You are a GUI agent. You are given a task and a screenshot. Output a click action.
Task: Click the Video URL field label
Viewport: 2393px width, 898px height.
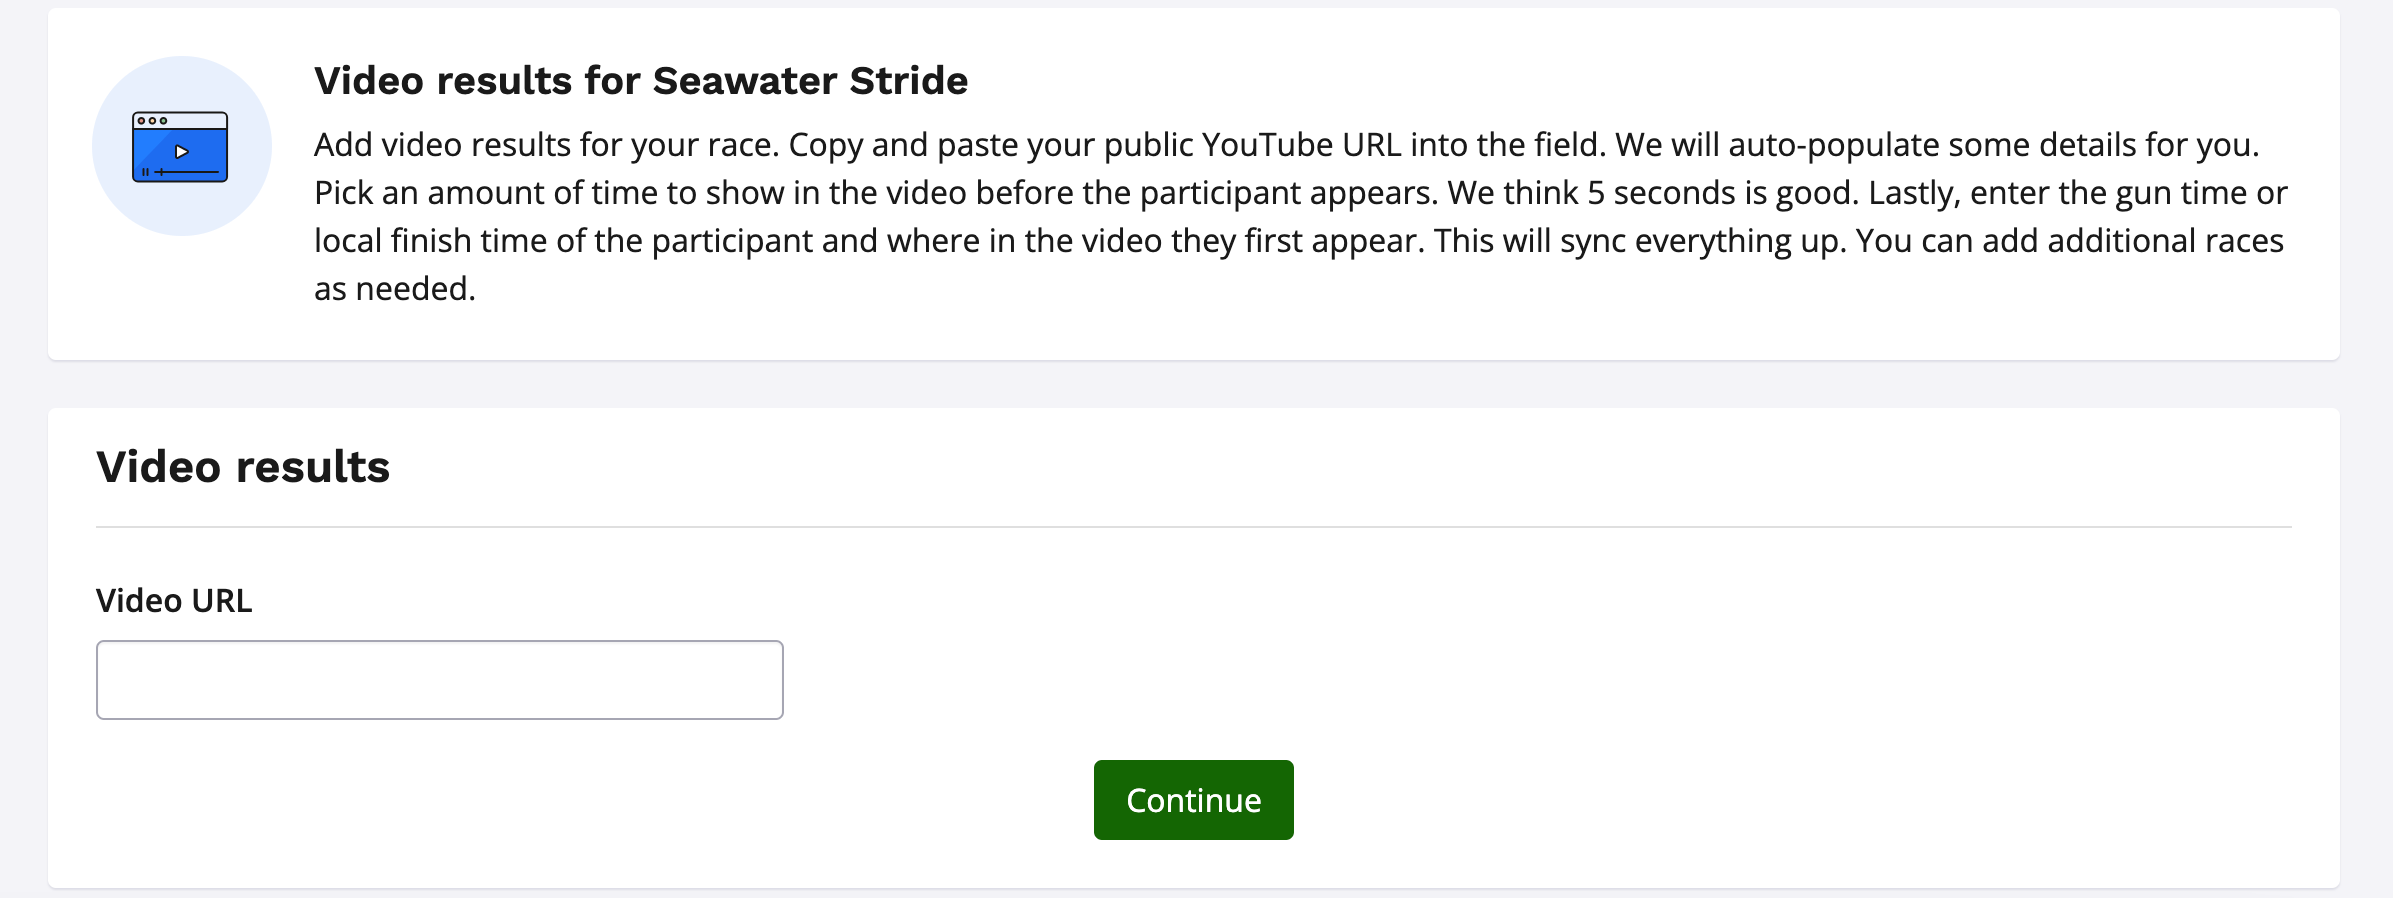point(174,601)
